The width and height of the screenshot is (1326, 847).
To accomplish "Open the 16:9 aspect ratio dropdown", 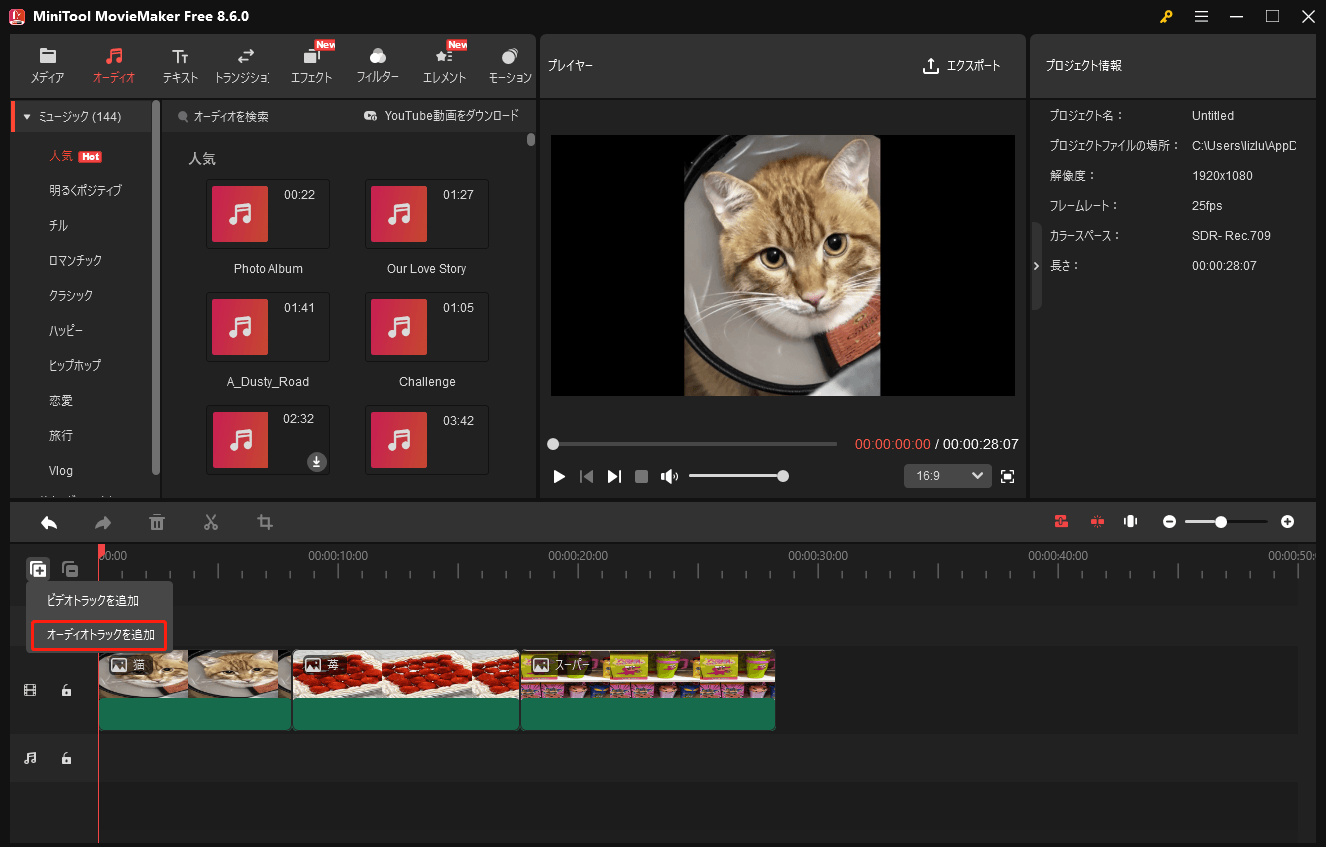I will coord(947,476).
